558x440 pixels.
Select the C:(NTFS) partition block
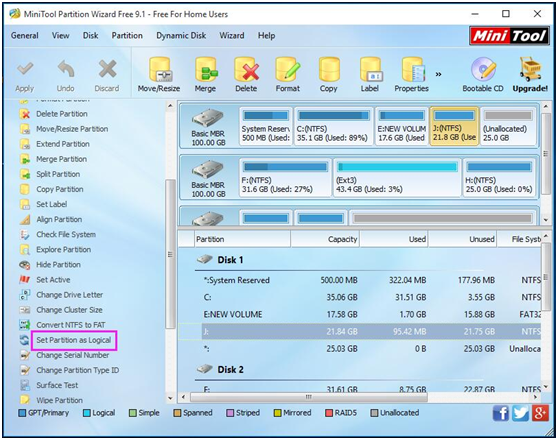pyautogui.click(x=333, y=126)
